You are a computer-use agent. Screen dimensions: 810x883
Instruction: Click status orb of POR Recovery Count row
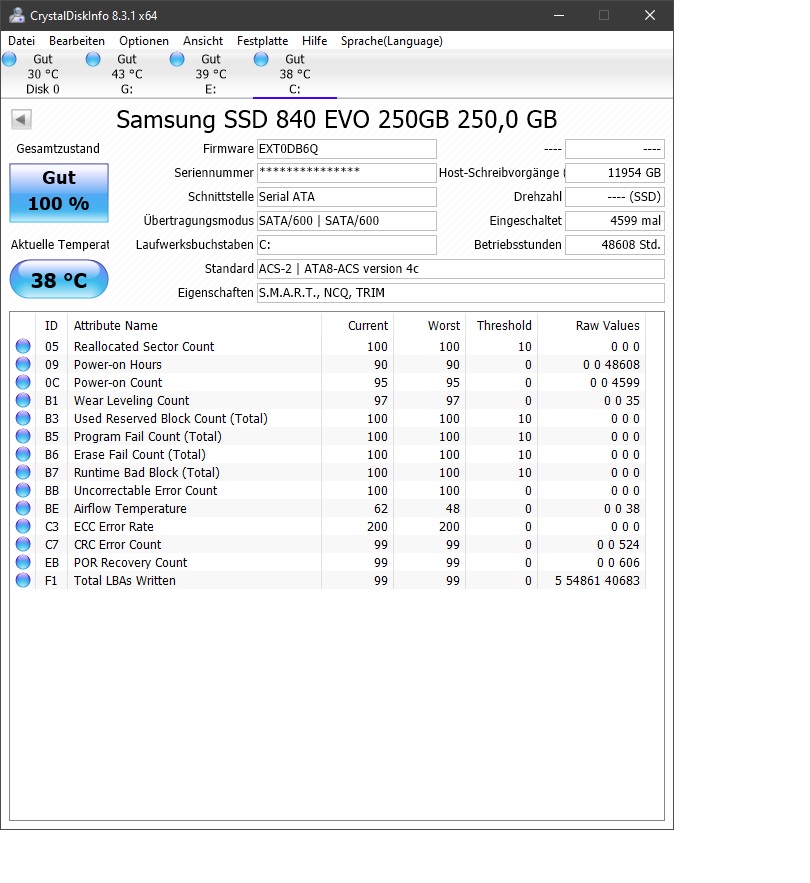pyautogui.click(x=23, y=562)
